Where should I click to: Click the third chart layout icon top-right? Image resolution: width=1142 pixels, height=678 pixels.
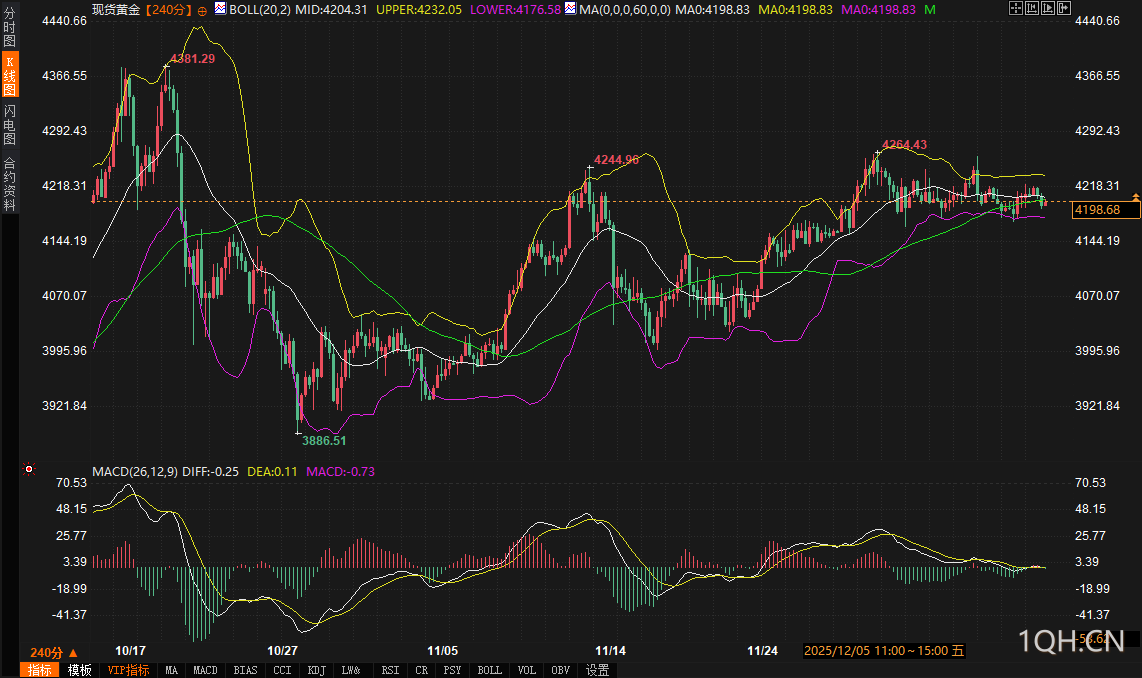tap(1047, 9)
